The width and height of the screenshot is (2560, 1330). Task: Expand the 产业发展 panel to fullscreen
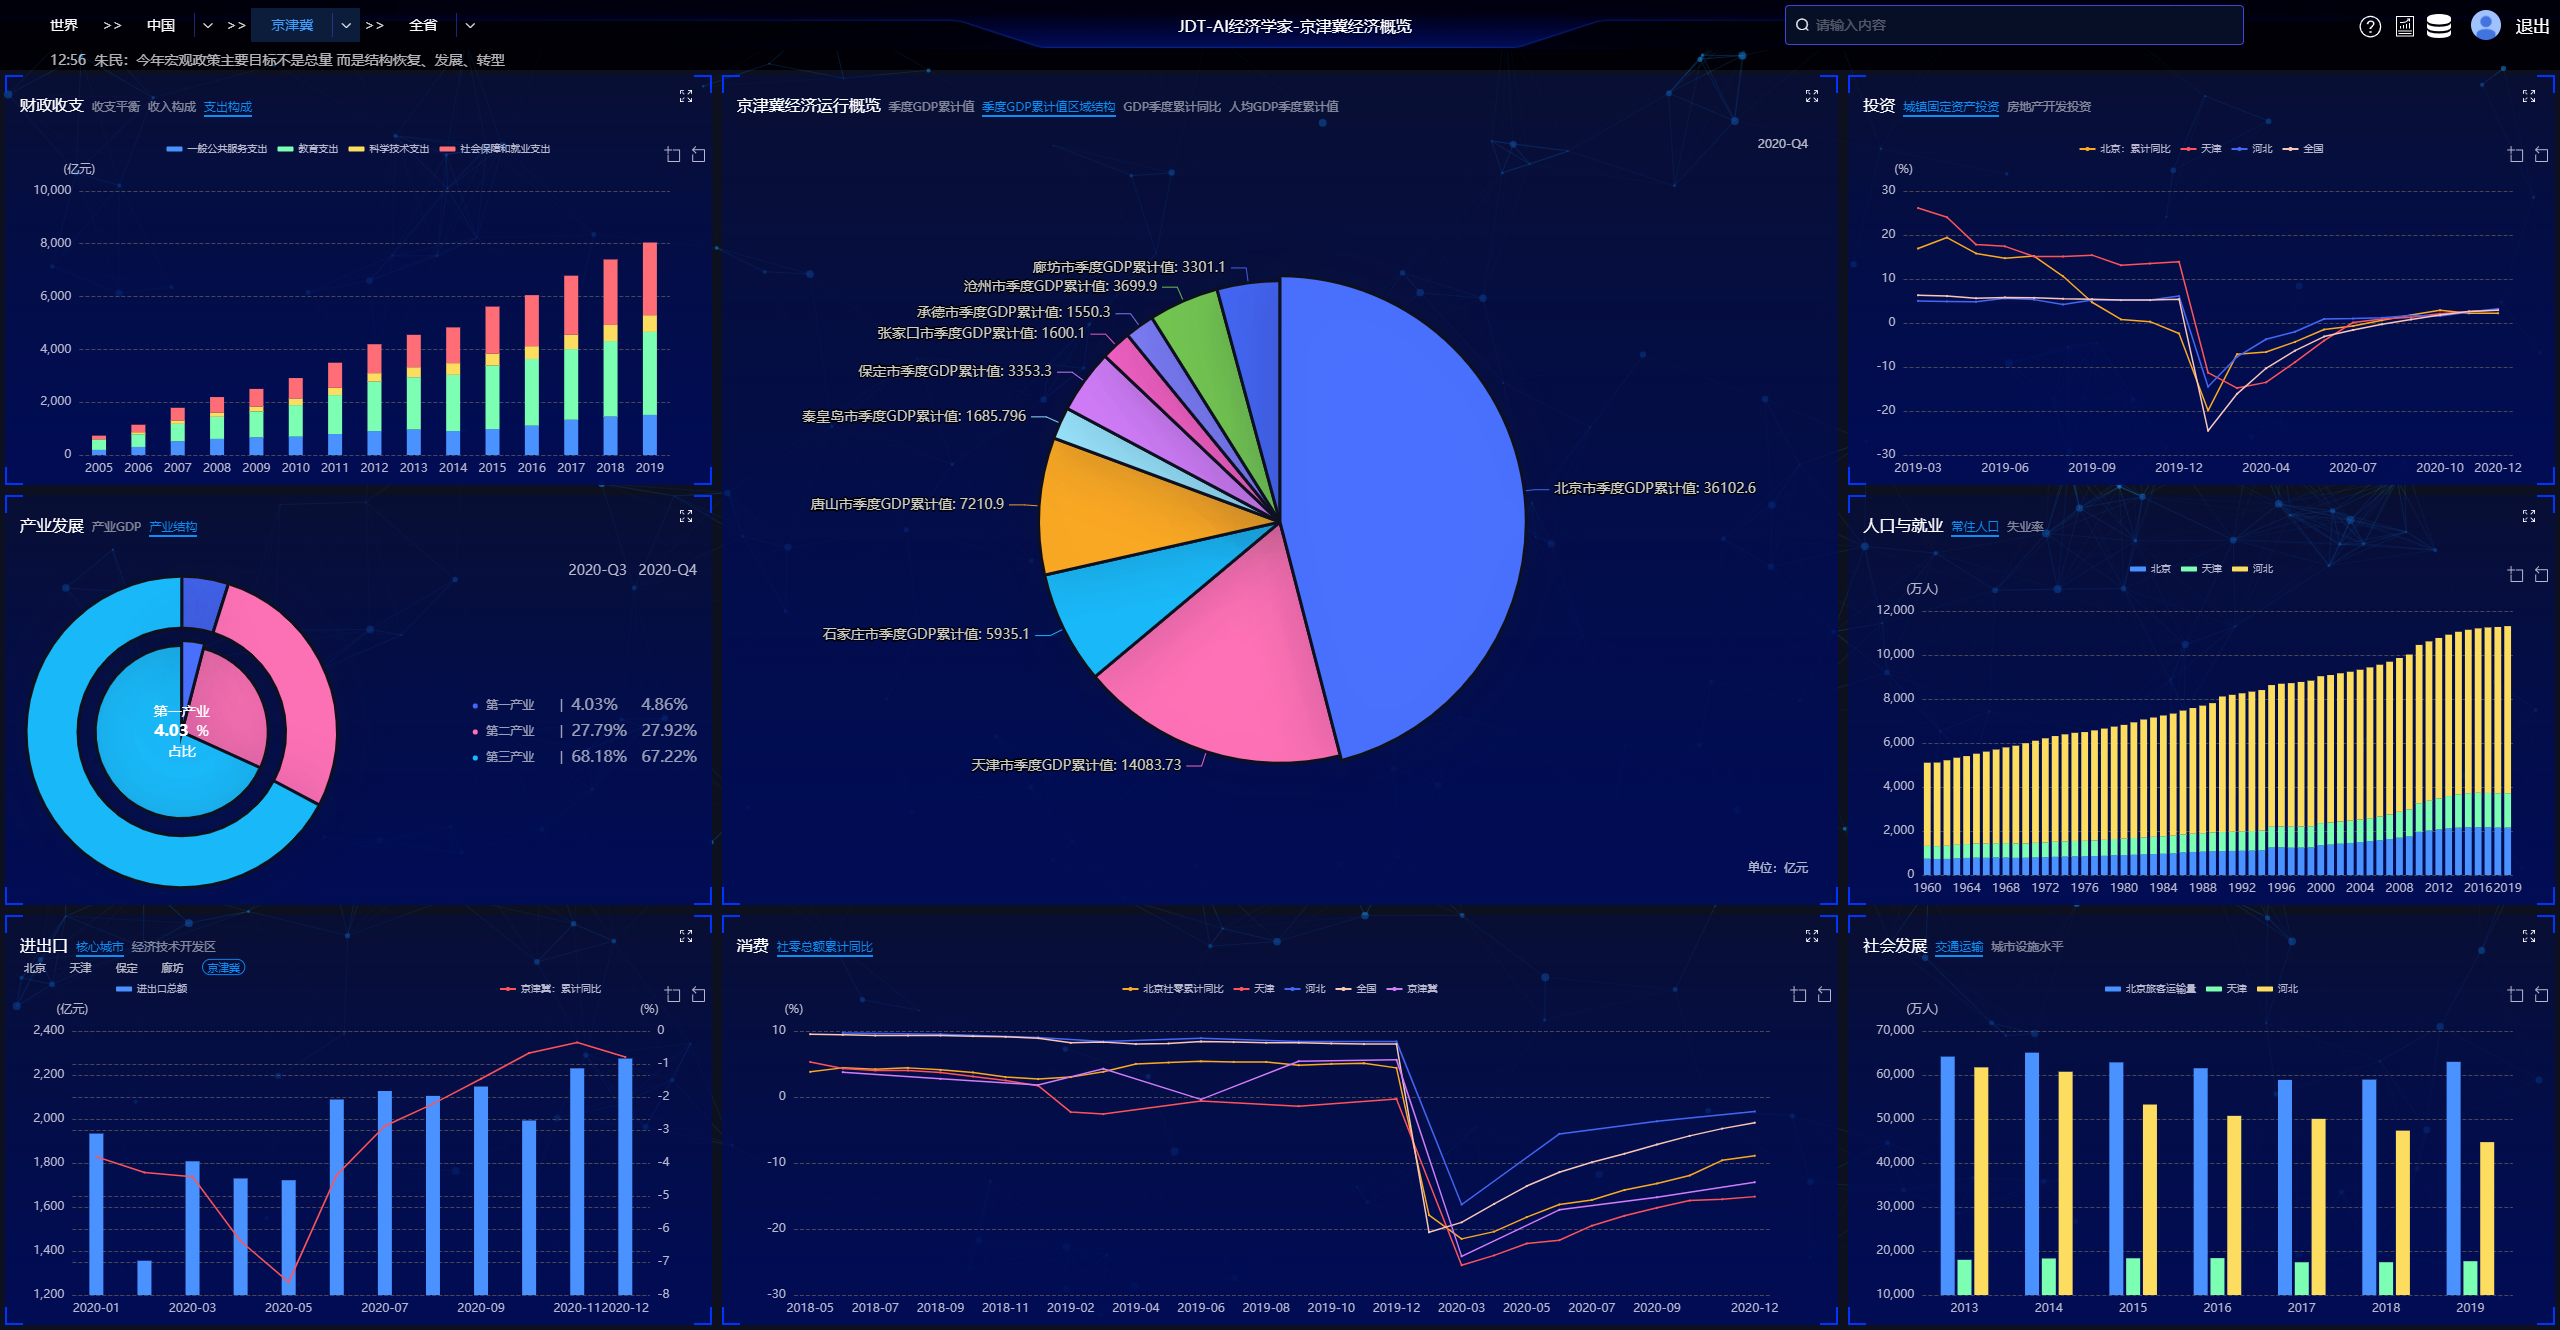(686, 516)
